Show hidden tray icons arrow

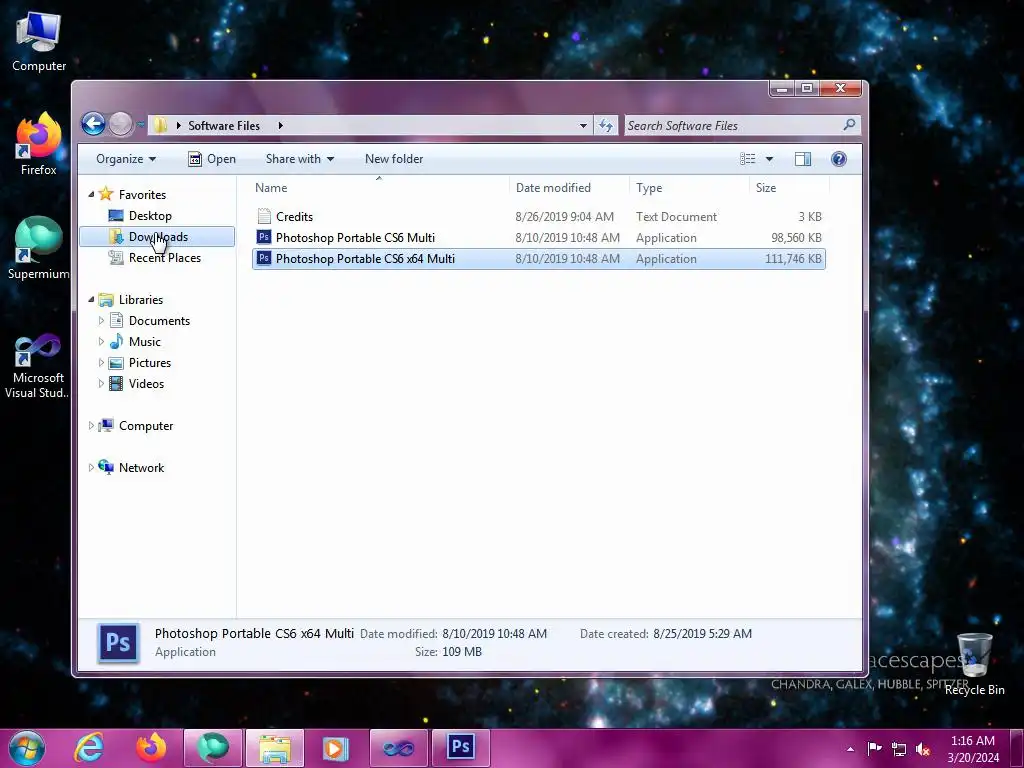[x=850, y=749]
